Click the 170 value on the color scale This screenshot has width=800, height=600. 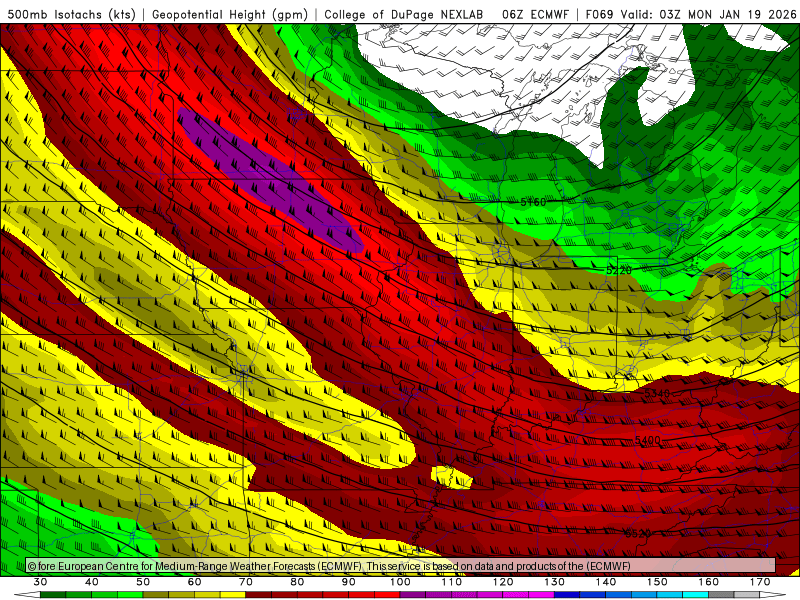[x=760, y=582]
